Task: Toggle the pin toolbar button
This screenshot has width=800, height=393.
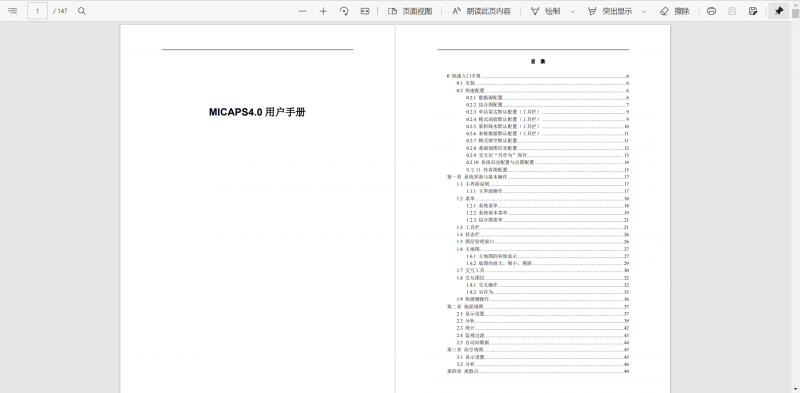Action: (779, 11)
